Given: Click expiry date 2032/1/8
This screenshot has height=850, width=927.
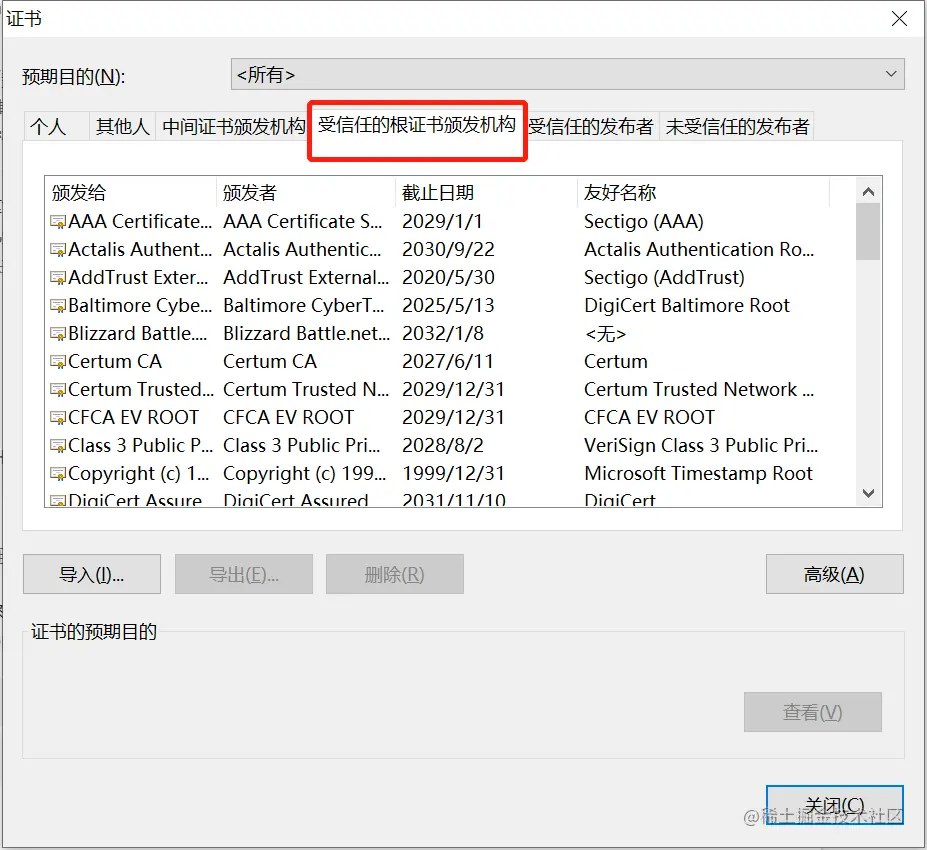Looking at the screenshot, I should pos(443,333).
